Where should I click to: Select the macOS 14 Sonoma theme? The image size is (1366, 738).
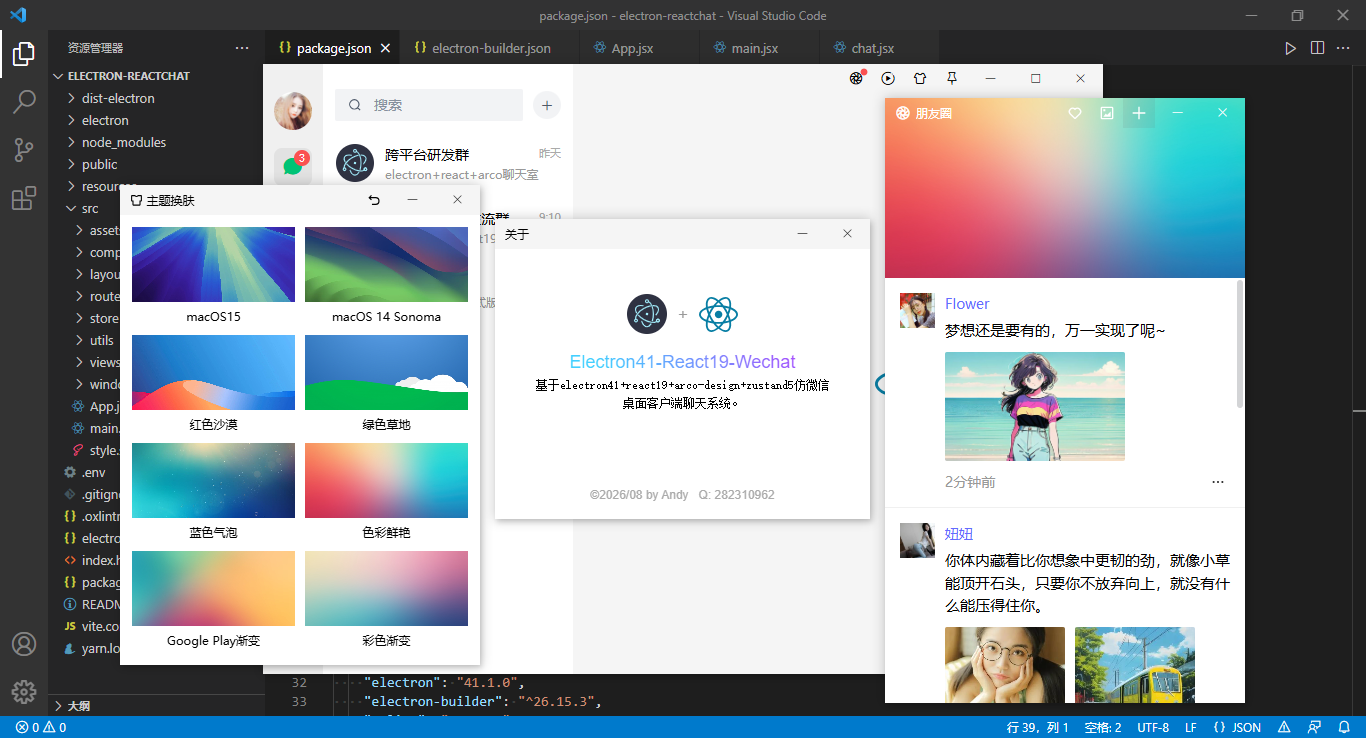pos(386,264)
